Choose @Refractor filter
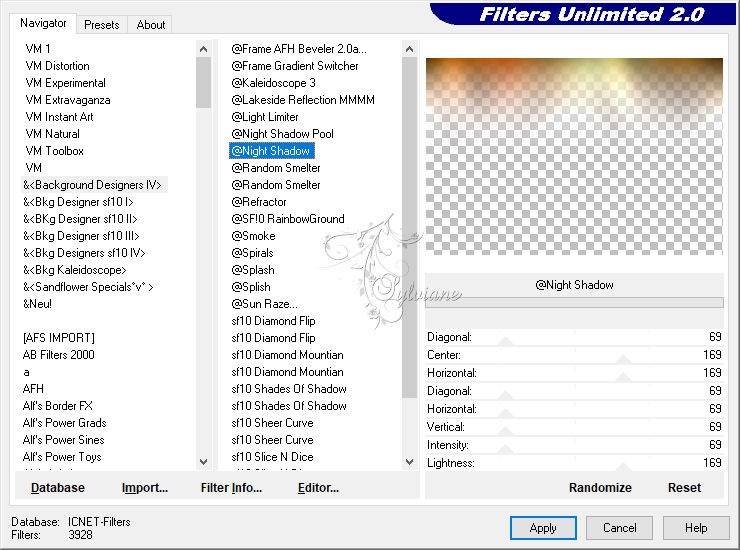The width and height of the screenshot is (740, 550). 259,202
